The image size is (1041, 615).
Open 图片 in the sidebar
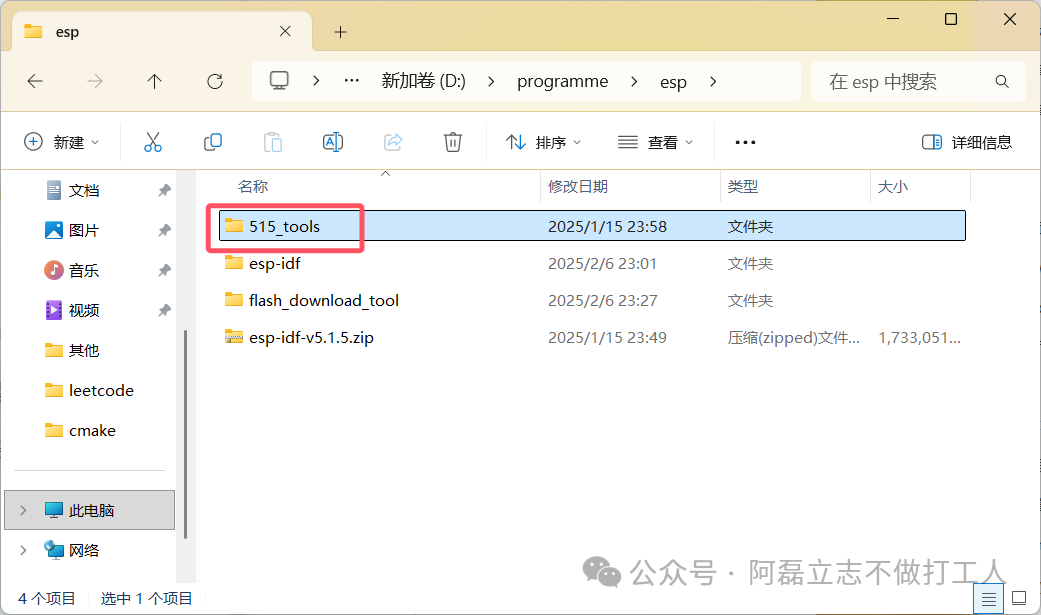(84, 230)
